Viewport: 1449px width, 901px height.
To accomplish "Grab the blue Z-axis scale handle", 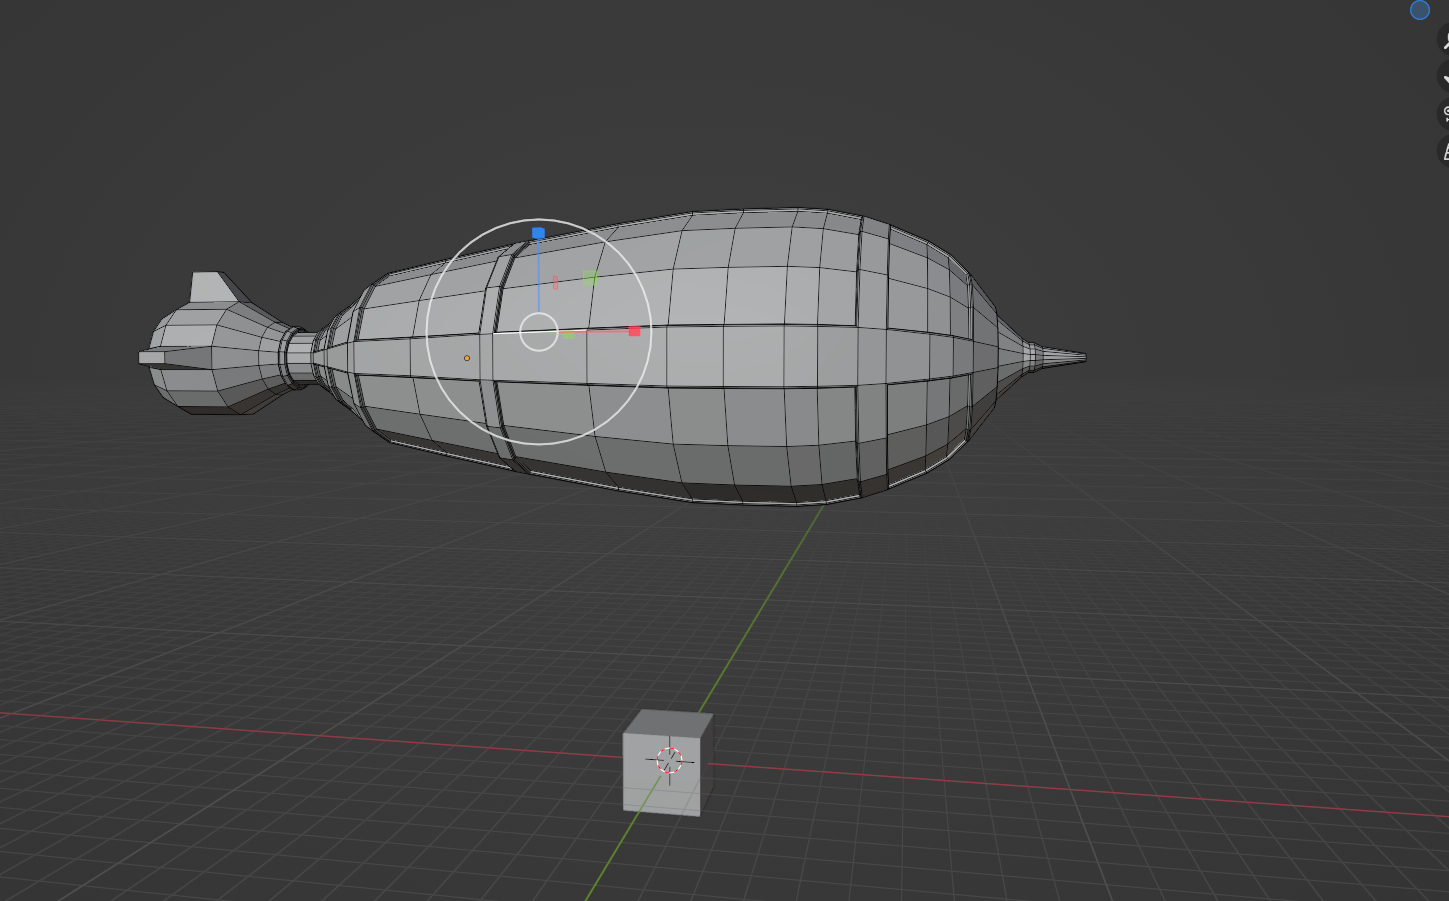I will [538, 233].
